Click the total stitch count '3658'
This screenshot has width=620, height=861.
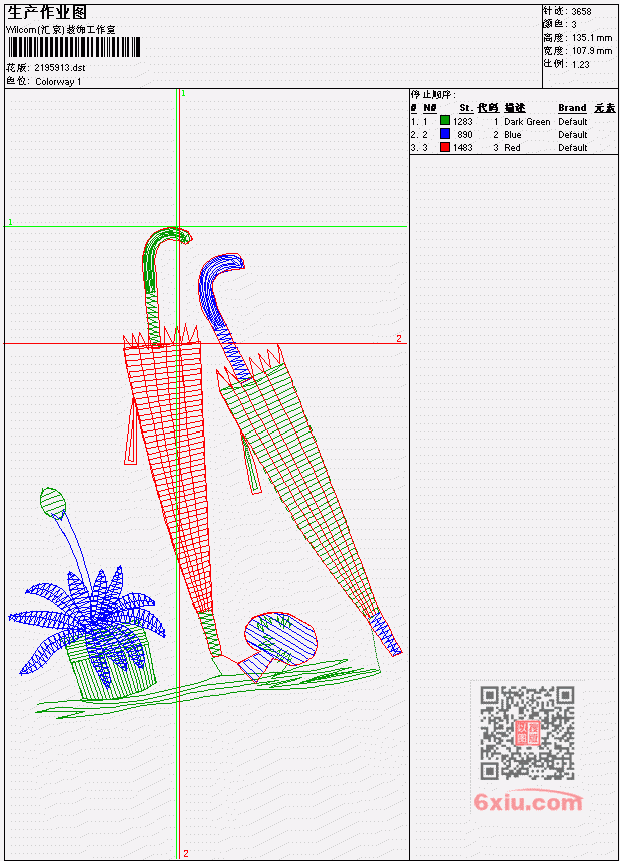click(x=581, y=11)
